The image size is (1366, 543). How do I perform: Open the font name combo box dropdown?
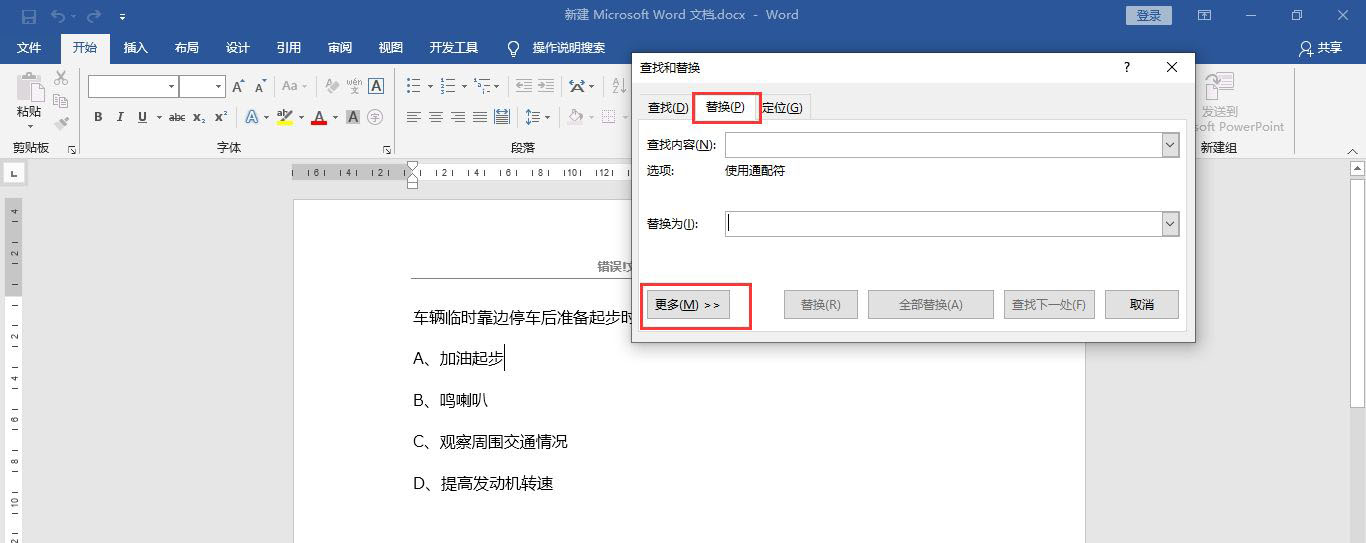point(172,87)
